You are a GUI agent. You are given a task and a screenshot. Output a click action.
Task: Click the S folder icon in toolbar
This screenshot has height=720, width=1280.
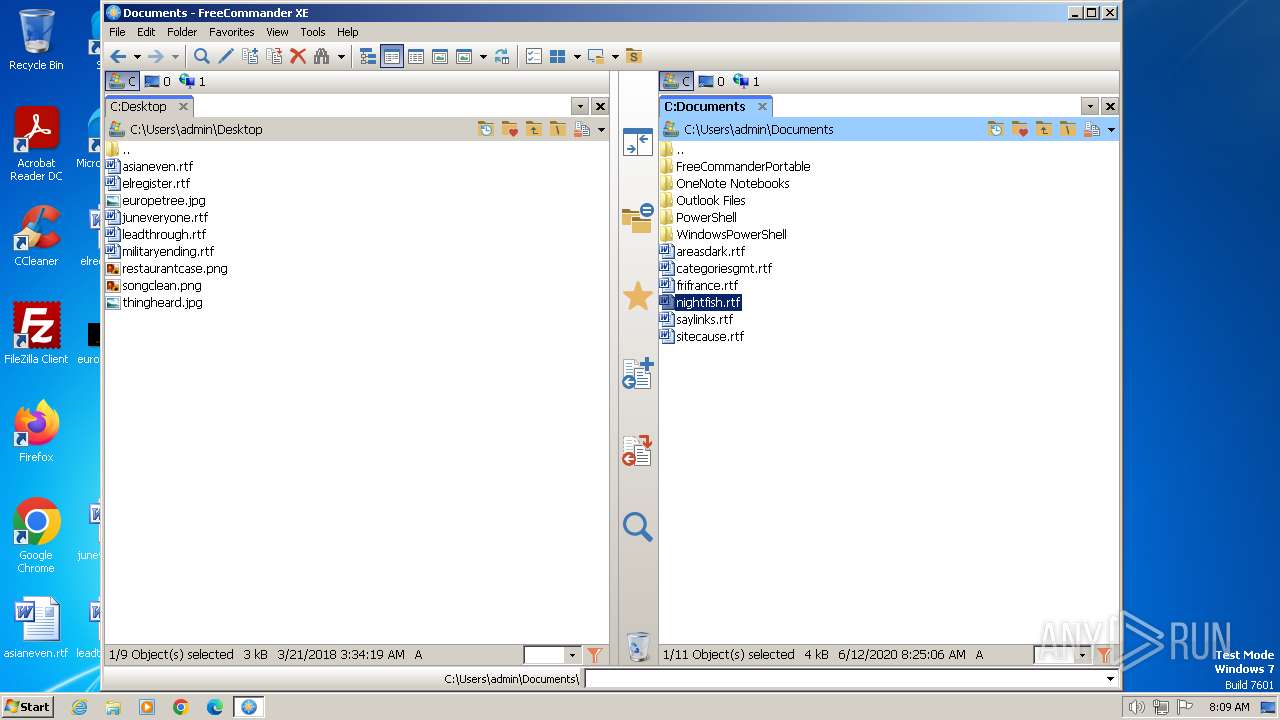tap(633, 57)
